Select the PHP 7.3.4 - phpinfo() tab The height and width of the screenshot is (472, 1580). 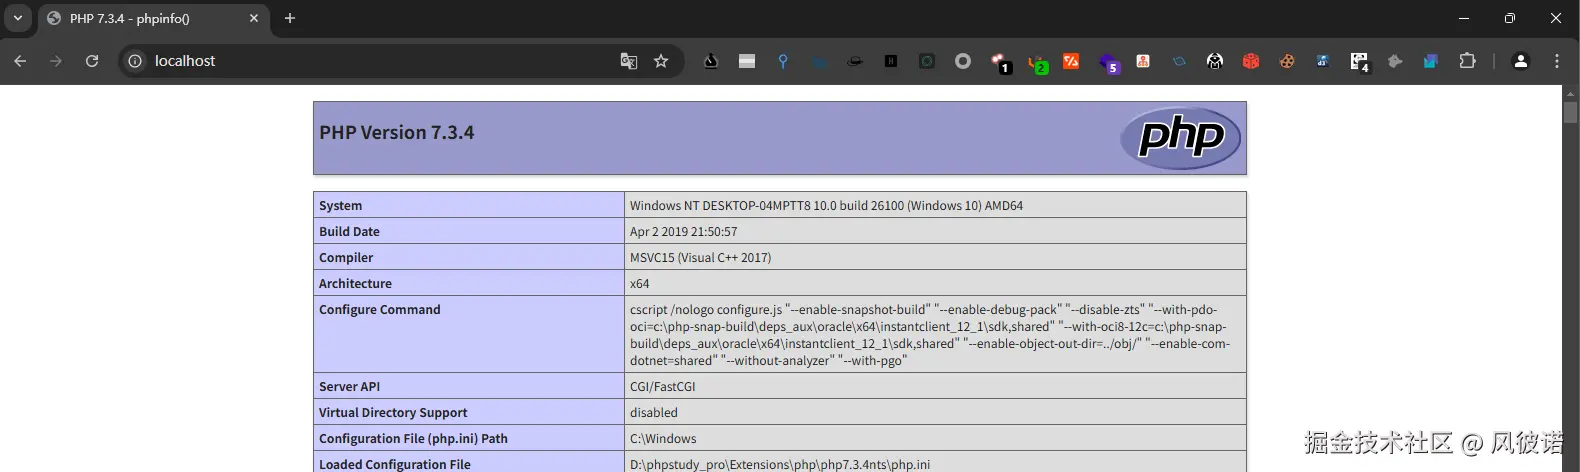pos(153,18)
